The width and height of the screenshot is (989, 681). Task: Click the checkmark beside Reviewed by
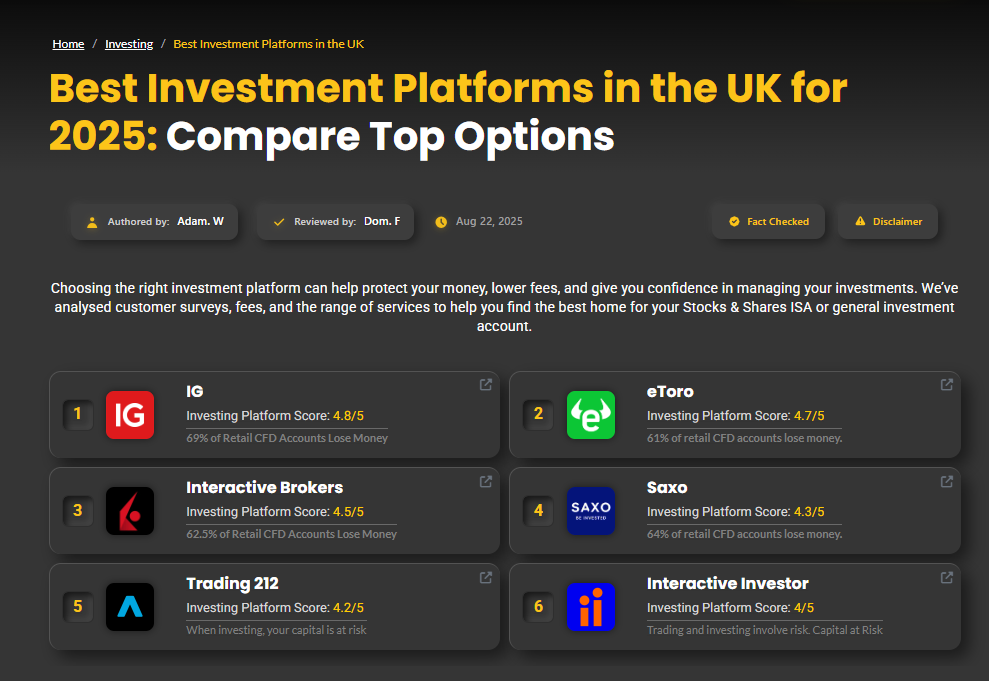[x=278, y=221]
